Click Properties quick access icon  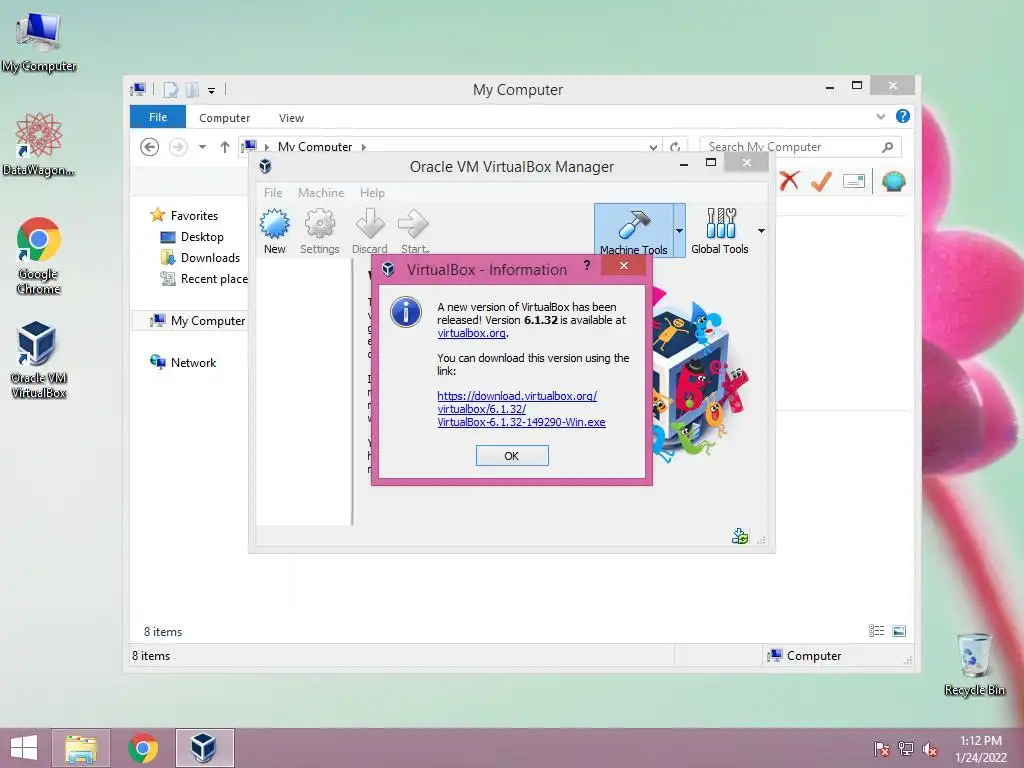pos(170,90)
